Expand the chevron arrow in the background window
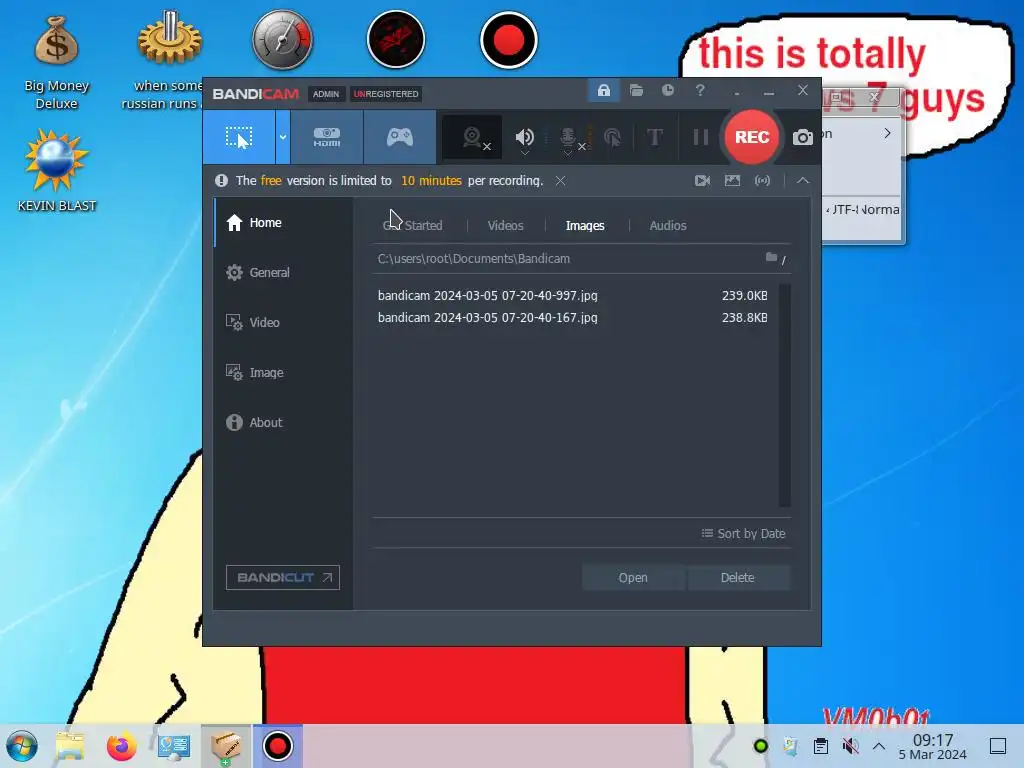Screen dimensions: 1024x768 (887, 133)
